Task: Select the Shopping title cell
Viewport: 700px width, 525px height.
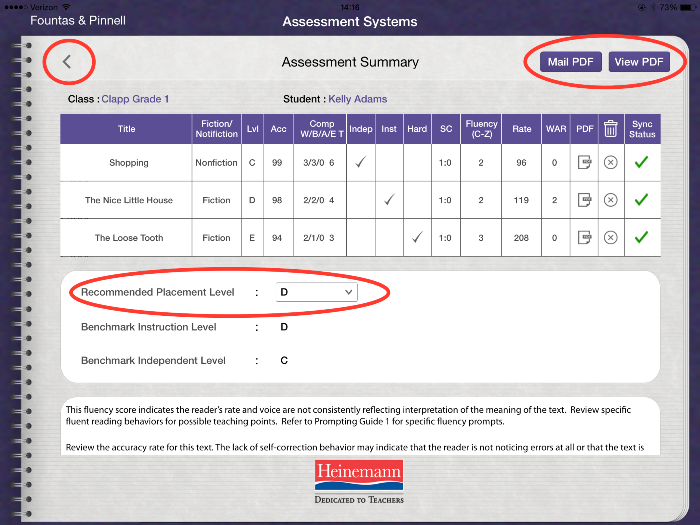Action: (126, 162)
